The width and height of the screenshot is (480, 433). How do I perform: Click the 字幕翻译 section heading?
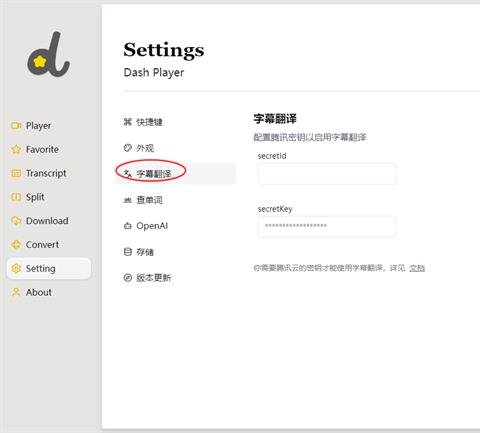pos(275,119)
